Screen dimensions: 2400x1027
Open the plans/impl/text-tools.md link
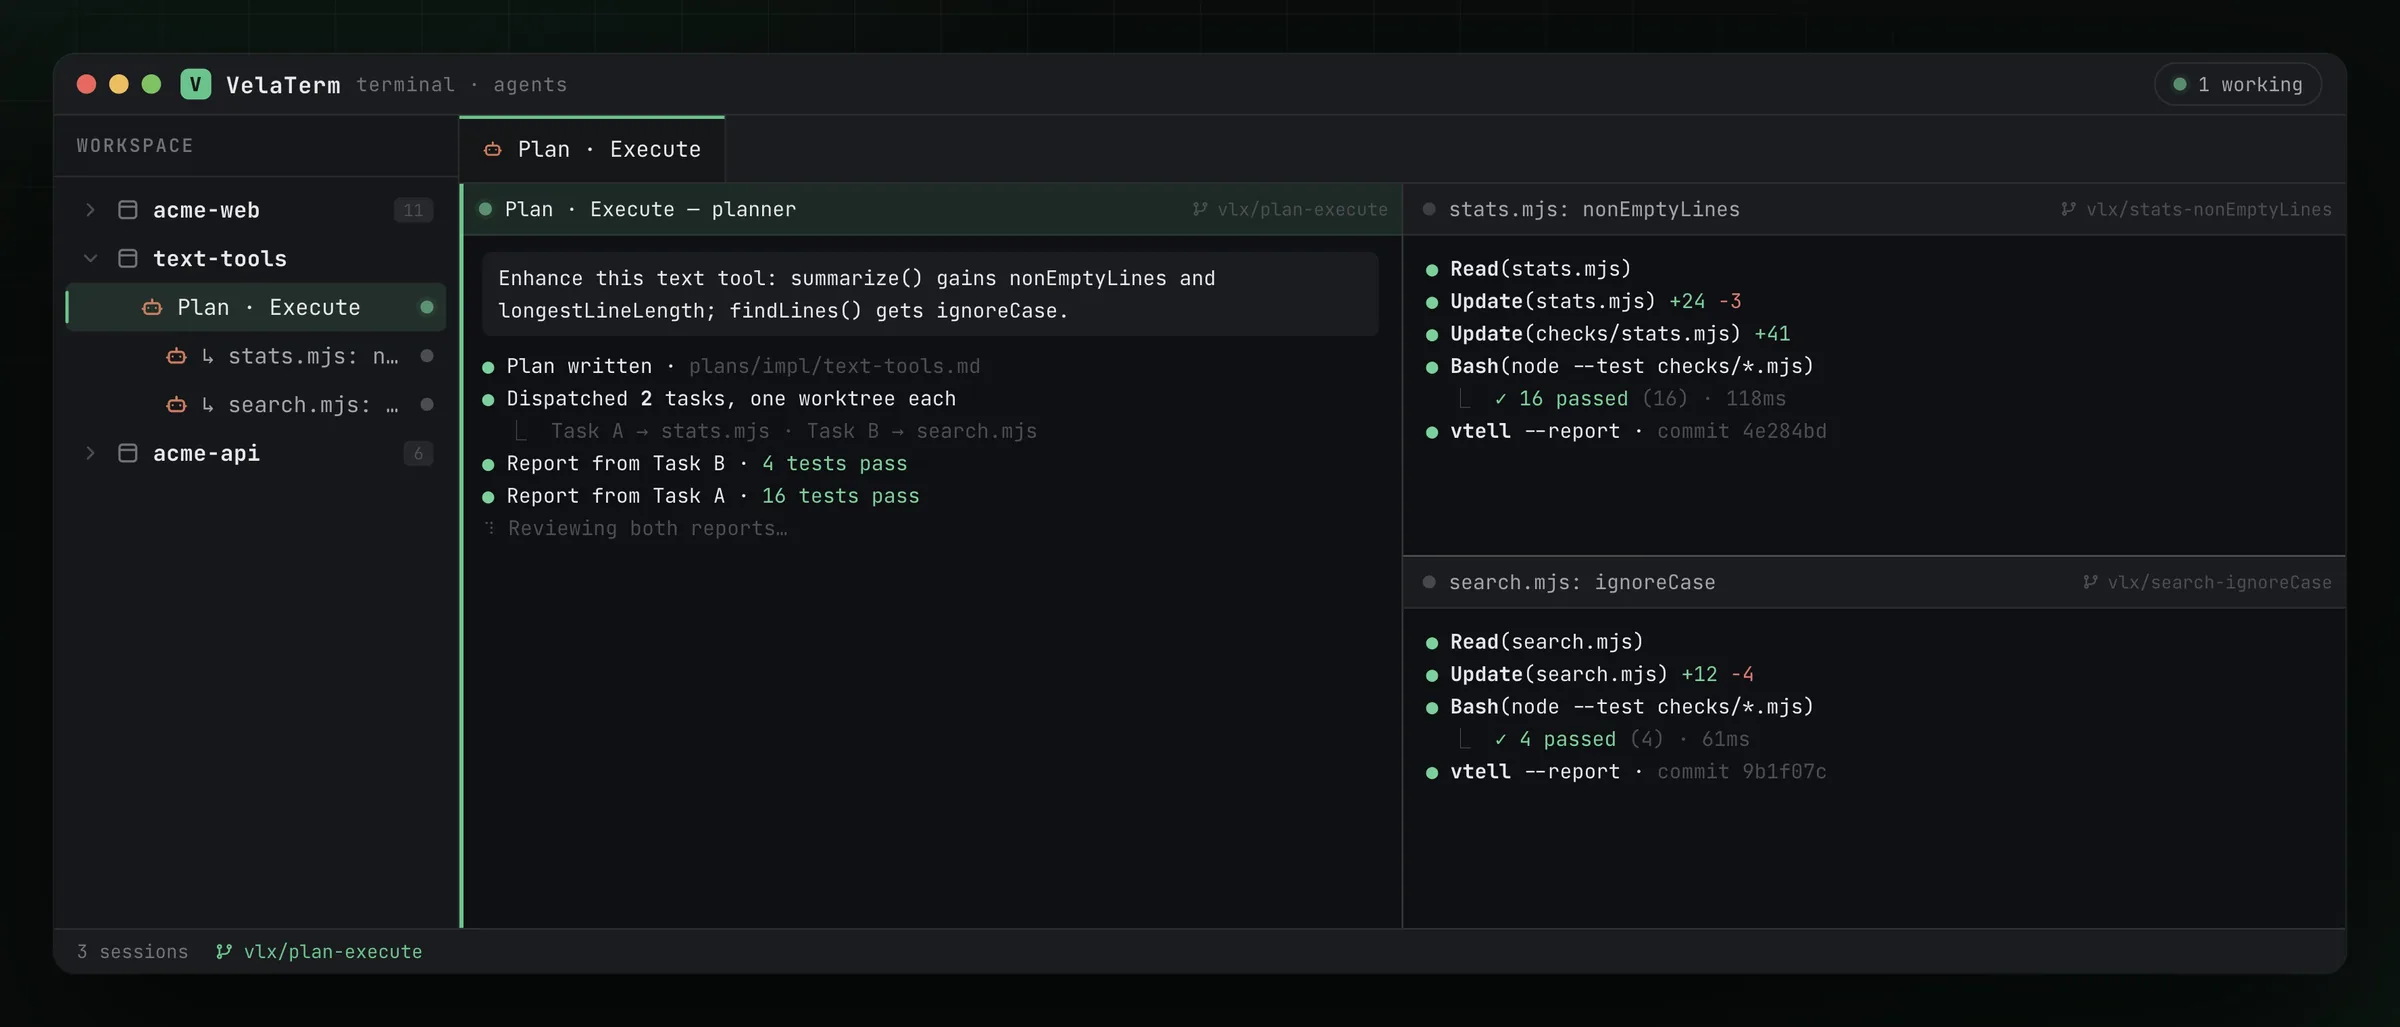tap(834, 366)
